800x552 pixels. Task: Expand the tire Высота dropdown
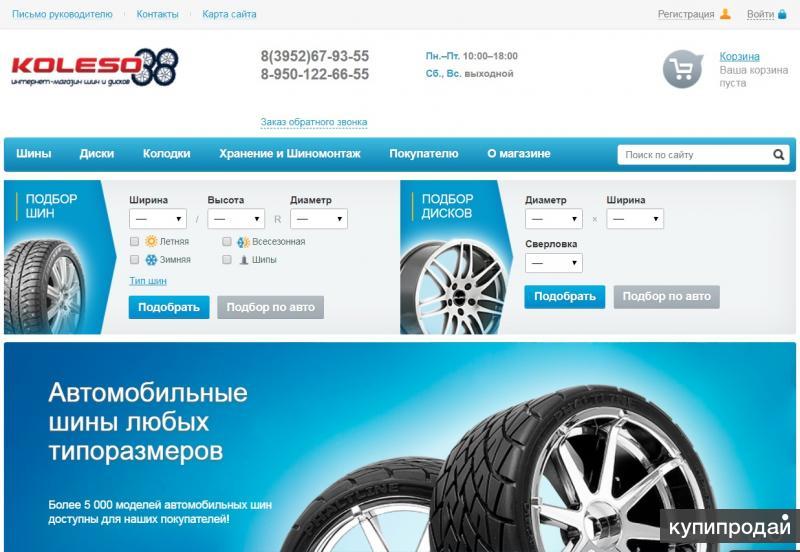236,219
